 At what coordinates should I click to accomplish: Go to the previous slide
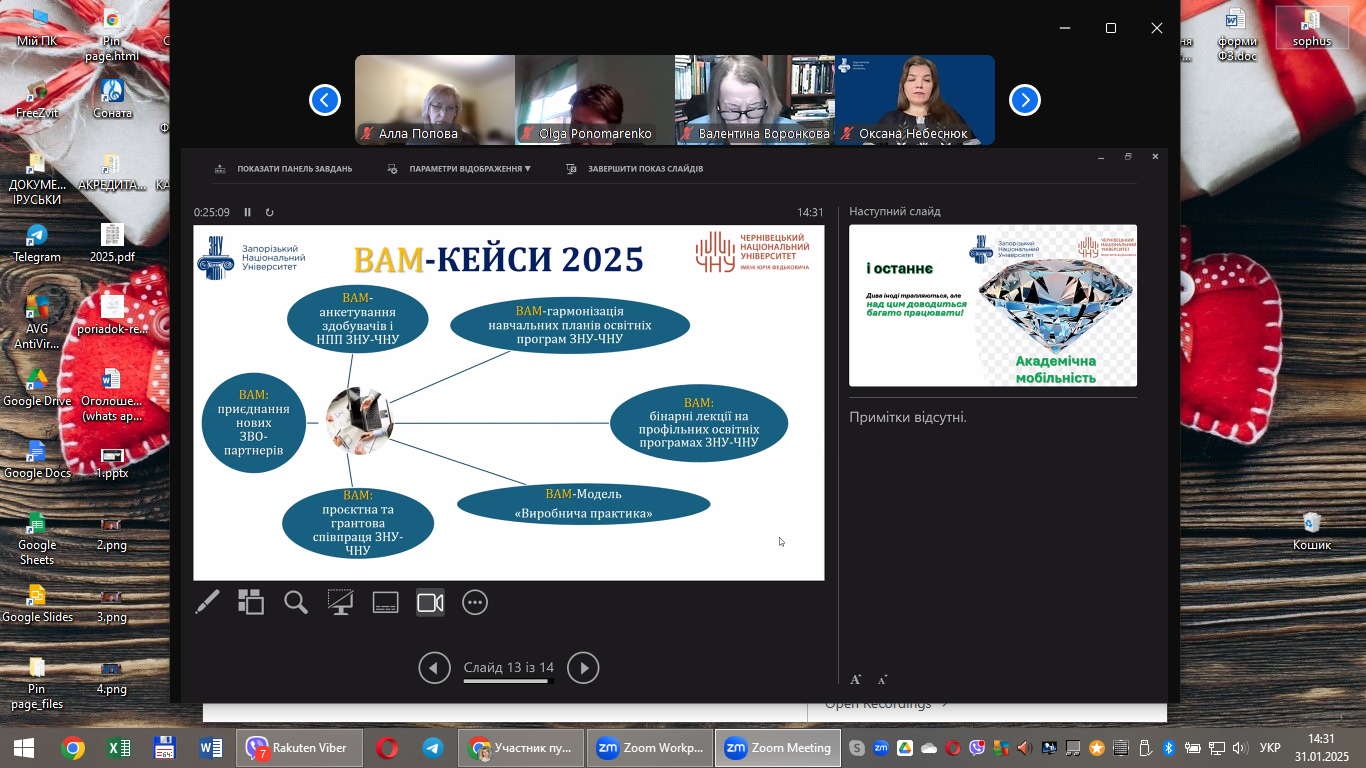[434, 668]
